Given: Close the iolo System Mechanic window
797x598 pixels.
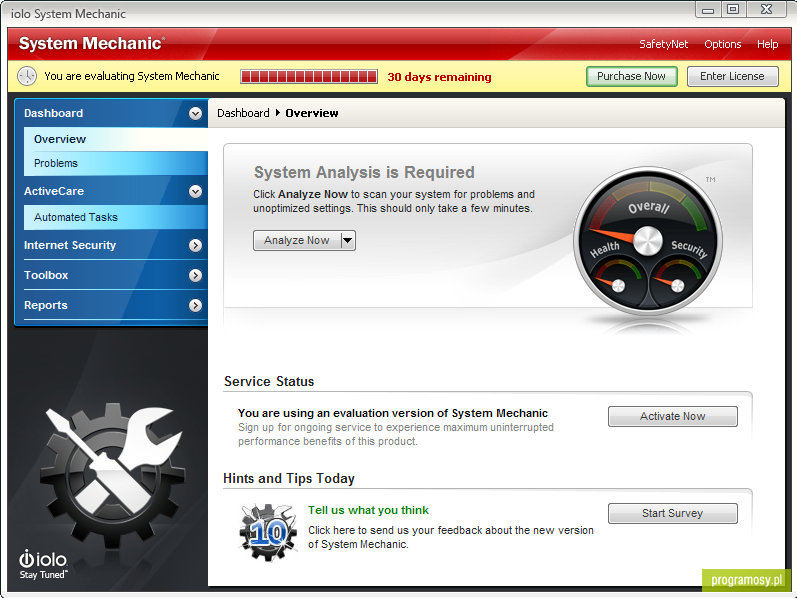Looking at the screenshot, I should tap(767, 9).
